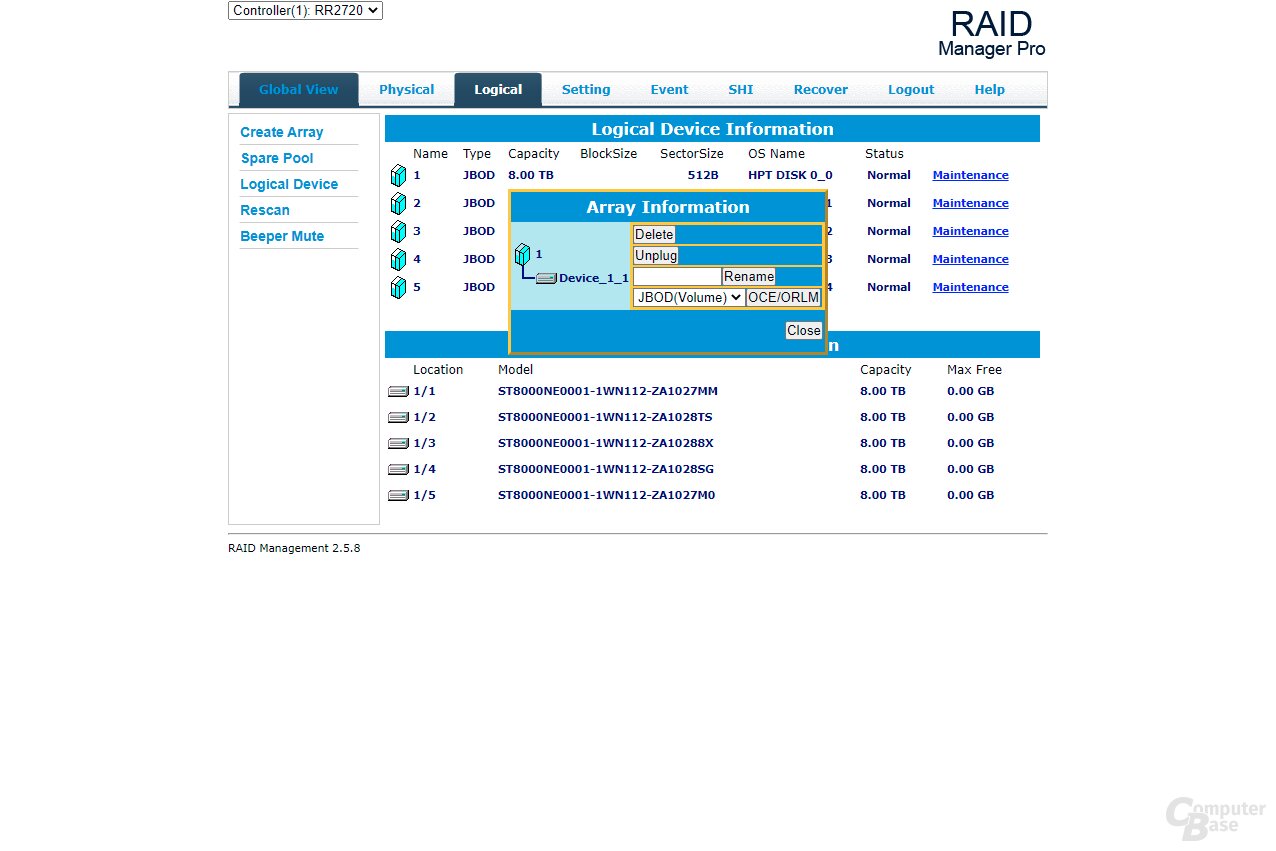Open the Recover tab
The width and height of the screenshot is (1276, 851).
point(821,89)
